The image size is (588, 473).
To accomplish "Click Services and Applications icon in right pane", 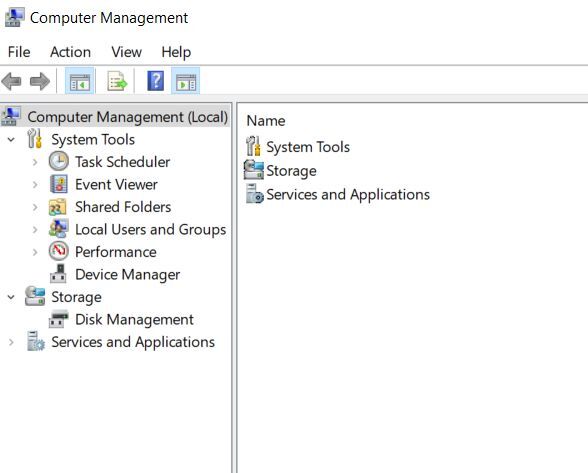I will coord(255,194).
